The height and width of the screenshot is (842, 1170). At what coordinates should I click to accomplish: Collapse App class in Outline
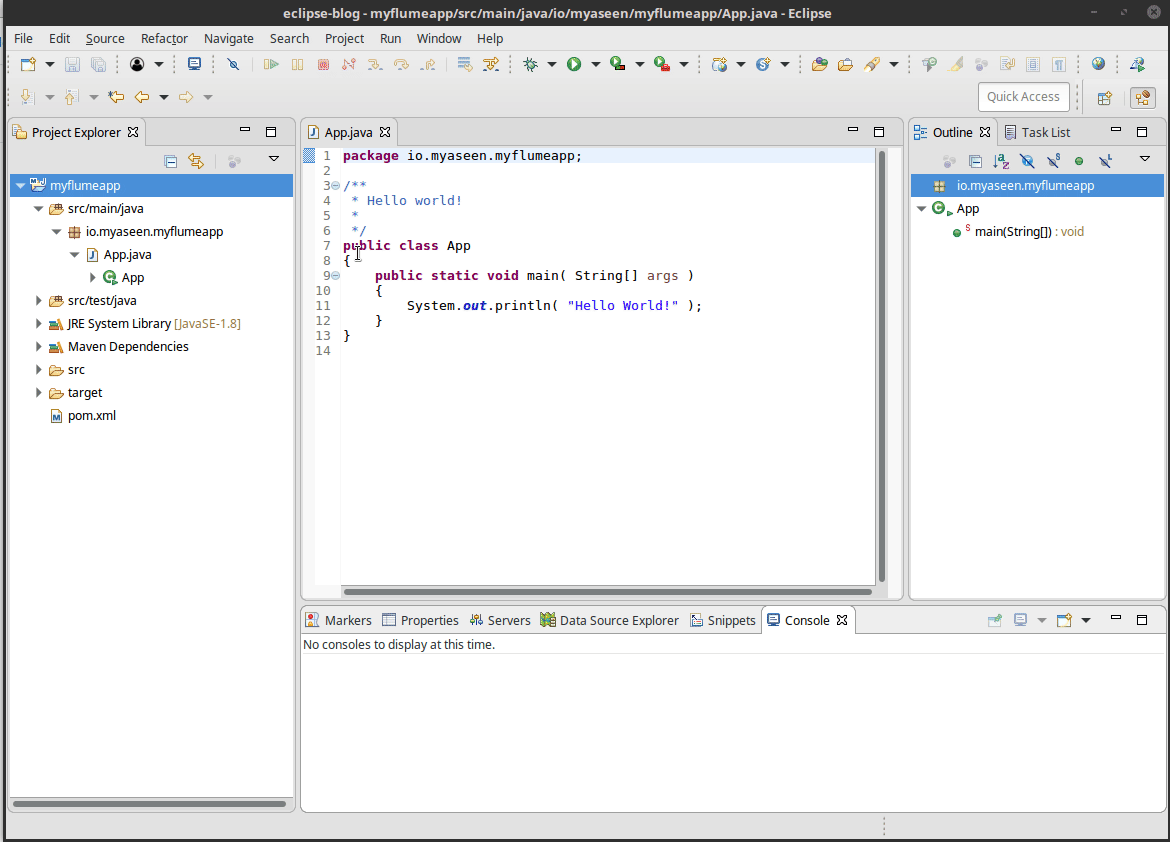pyautogui.click(x=922, y=208)
